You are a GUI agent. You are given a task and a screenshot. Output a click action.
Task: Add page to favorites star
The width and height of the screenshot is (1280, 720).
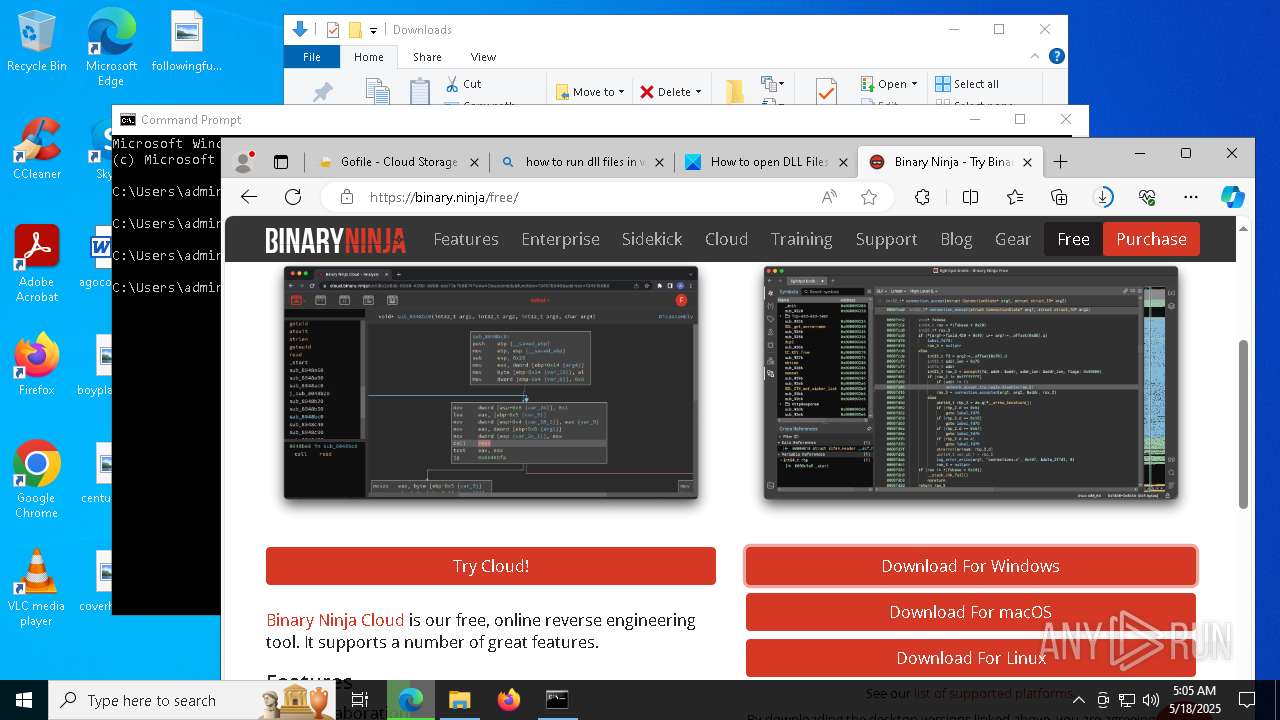point(869,197)
